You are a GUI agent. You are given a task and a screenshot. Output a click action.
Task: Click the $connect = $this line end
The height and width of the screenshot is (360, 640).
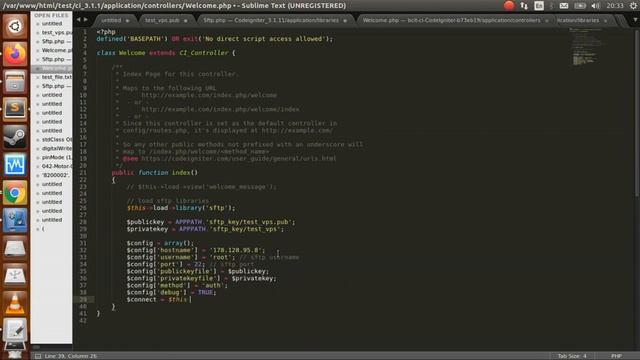191,300
